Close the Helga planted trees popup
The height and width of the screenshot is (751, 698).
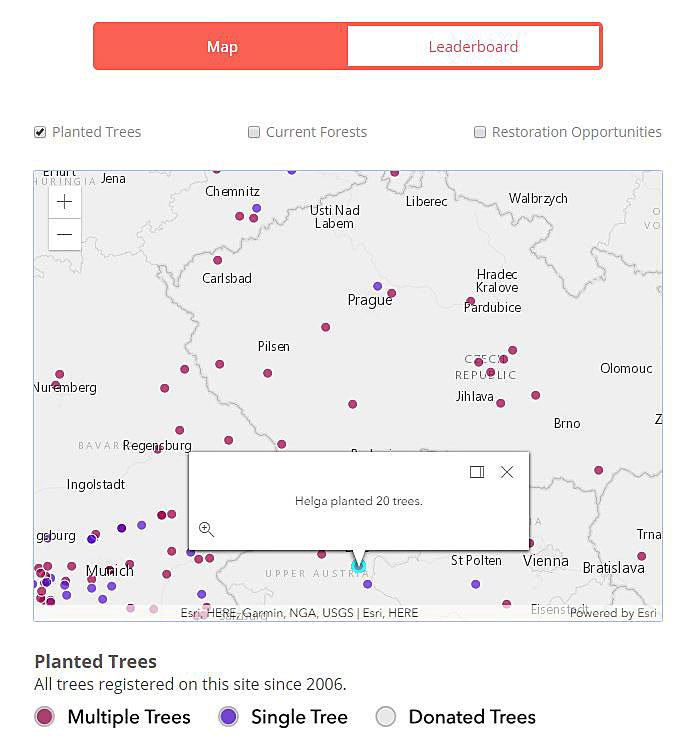[507, 472]
